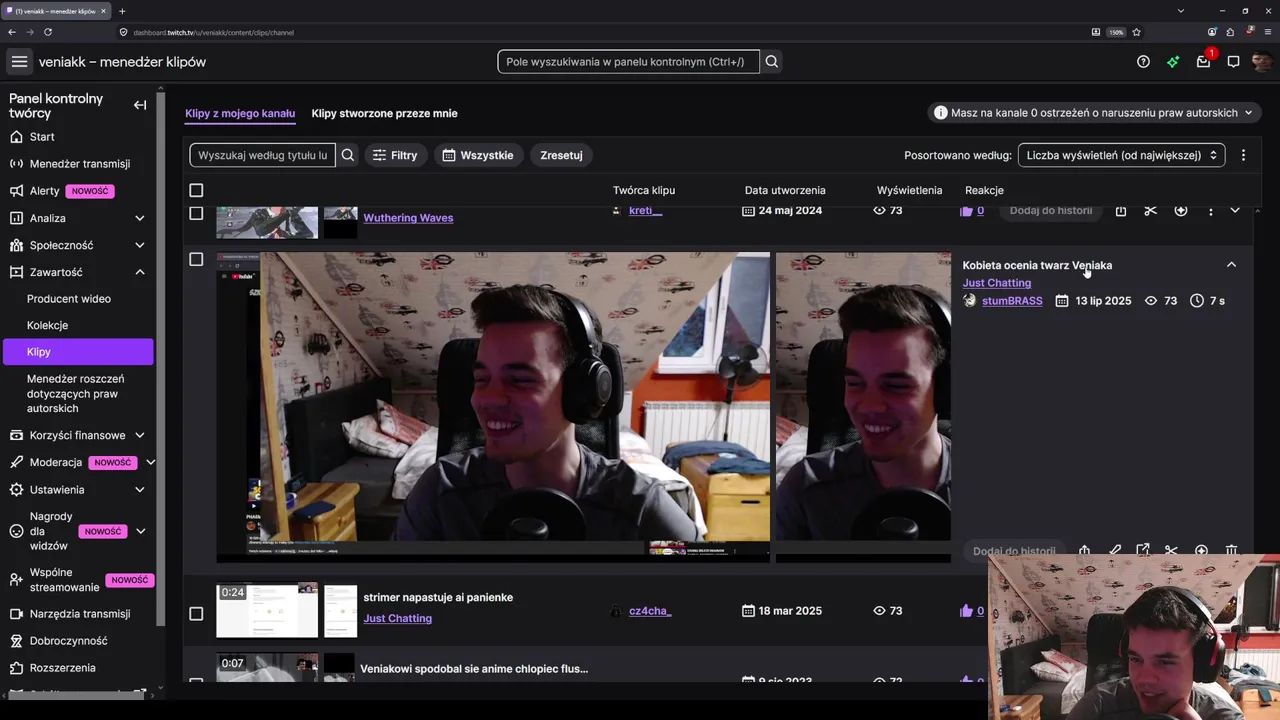This screenshot has width=1280, height=720.
Task: Open the whispers chat bubble icon
Action: [1233, 62]
